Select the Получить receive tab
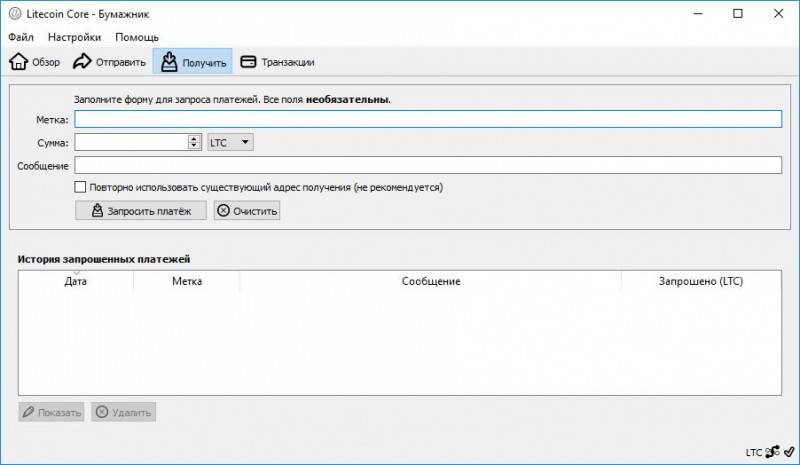The width and height of the screenshot is (800, 465). (192, 62)
